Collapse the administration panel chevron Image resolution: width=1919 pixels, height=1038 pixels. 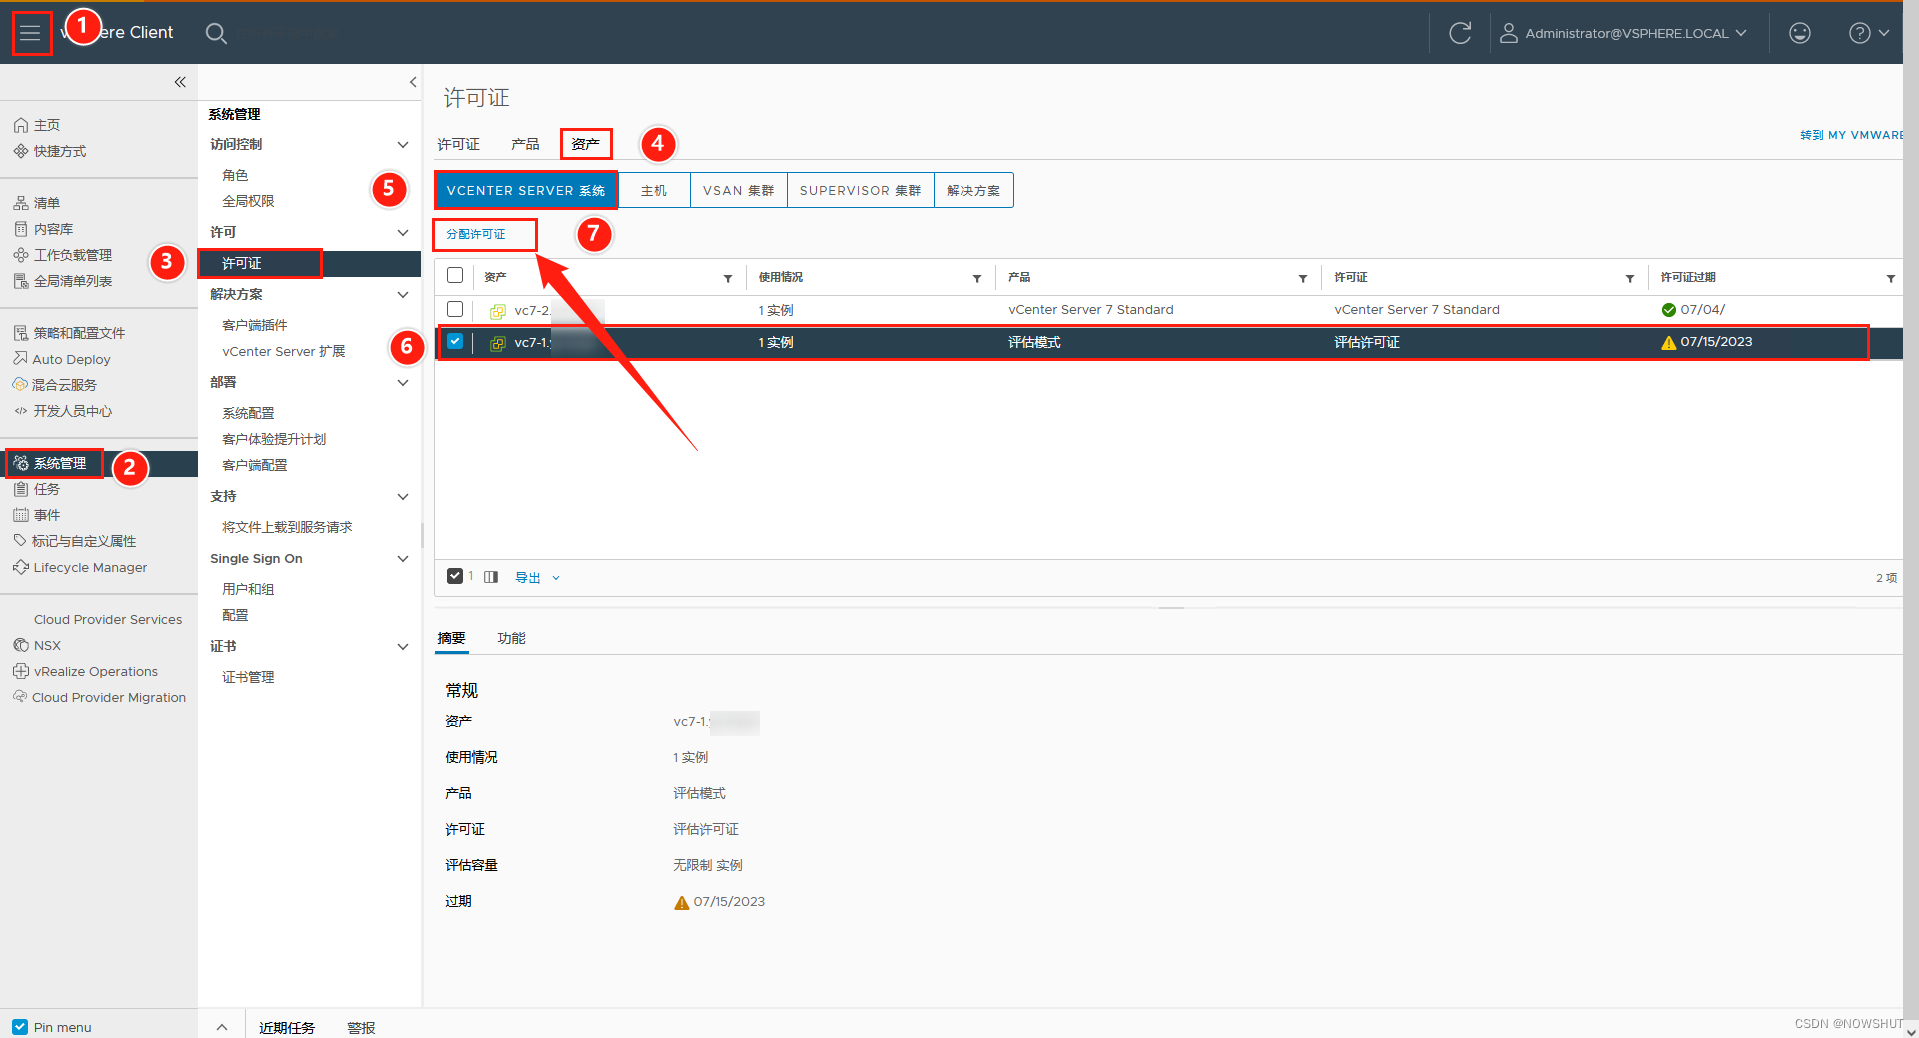413,82
